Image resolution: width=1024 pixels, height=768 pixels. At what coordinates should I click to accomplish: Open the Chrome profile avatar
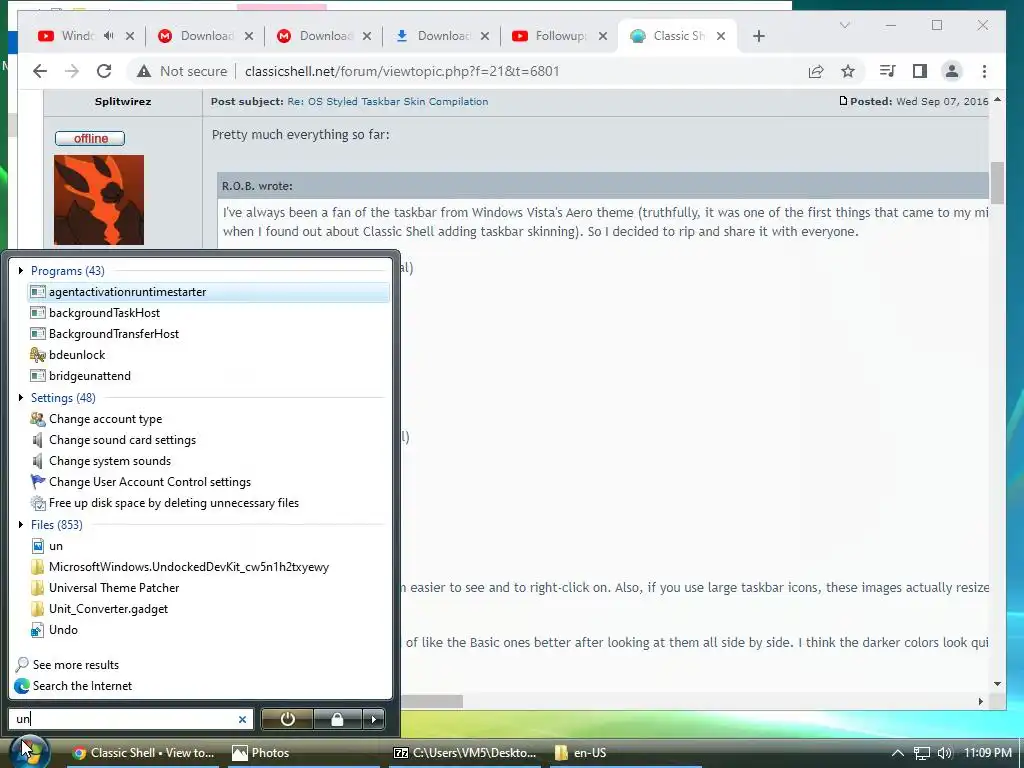[x=952, y=71]
